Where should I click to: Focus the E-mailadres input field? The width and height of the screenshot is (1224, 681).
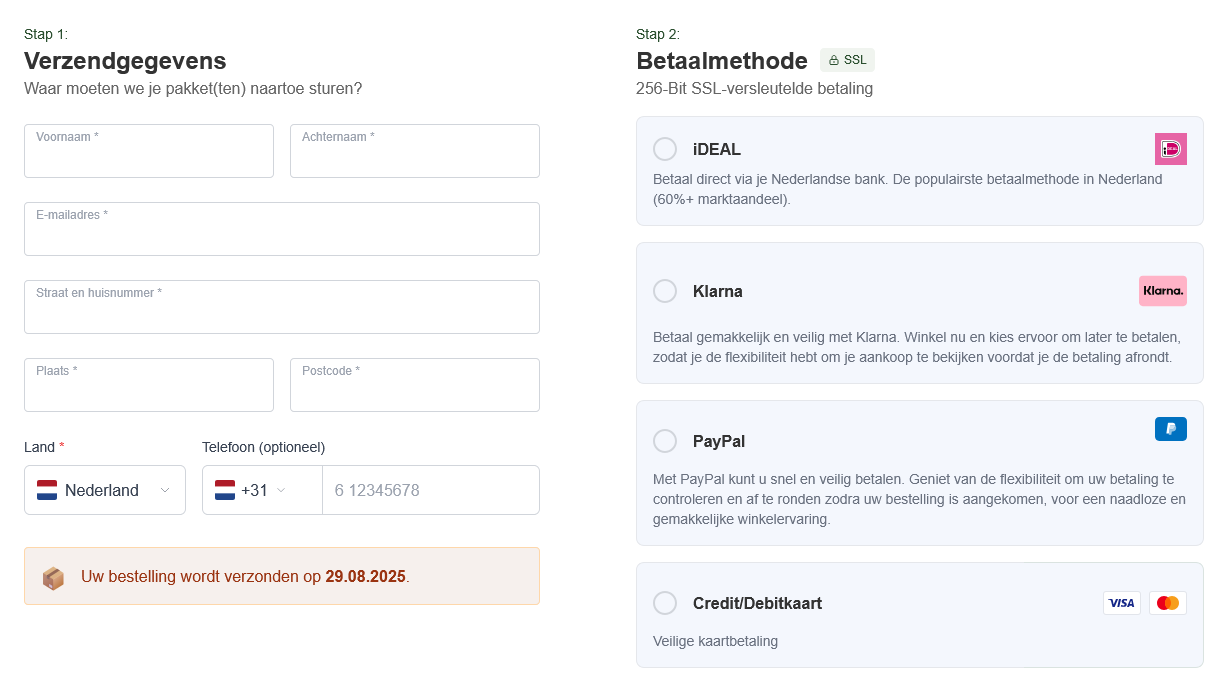point(282,229)
